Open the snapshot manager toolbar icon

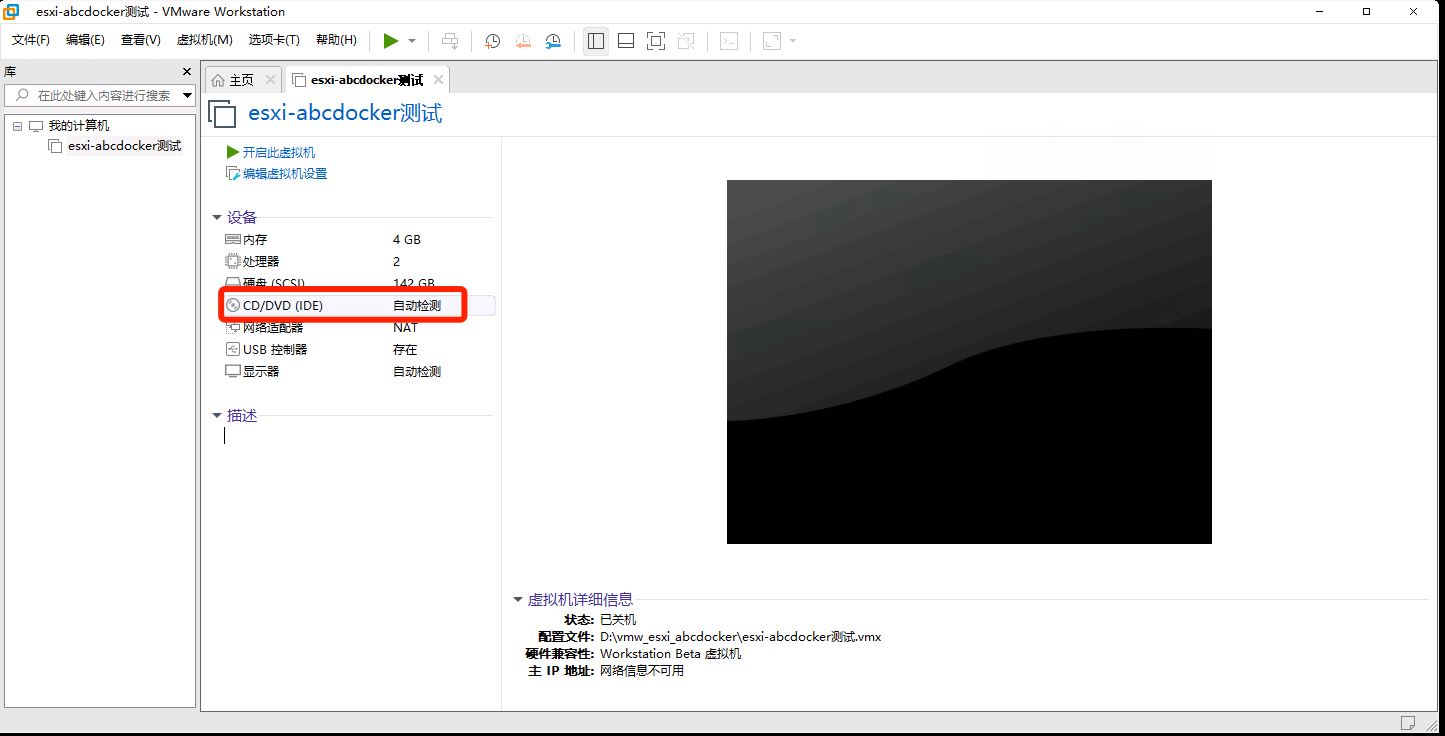(x=553, y=41)
